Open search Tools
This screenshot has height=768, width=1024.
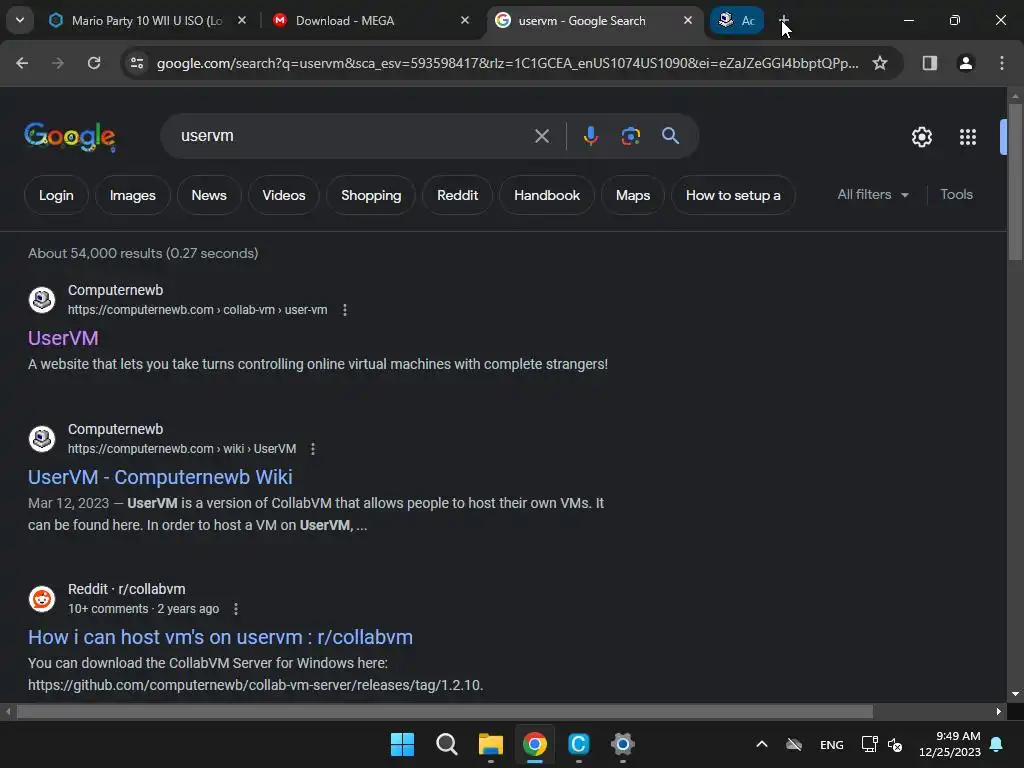[956, 195]
